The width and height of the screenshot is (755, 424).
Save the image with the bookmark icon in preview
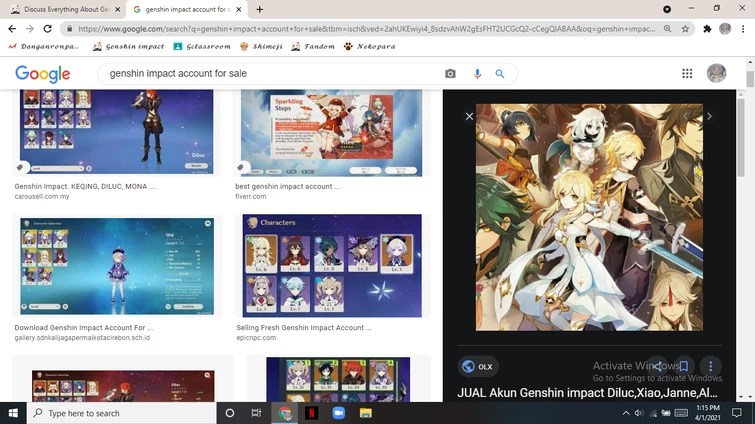click(x=683, y=366)
